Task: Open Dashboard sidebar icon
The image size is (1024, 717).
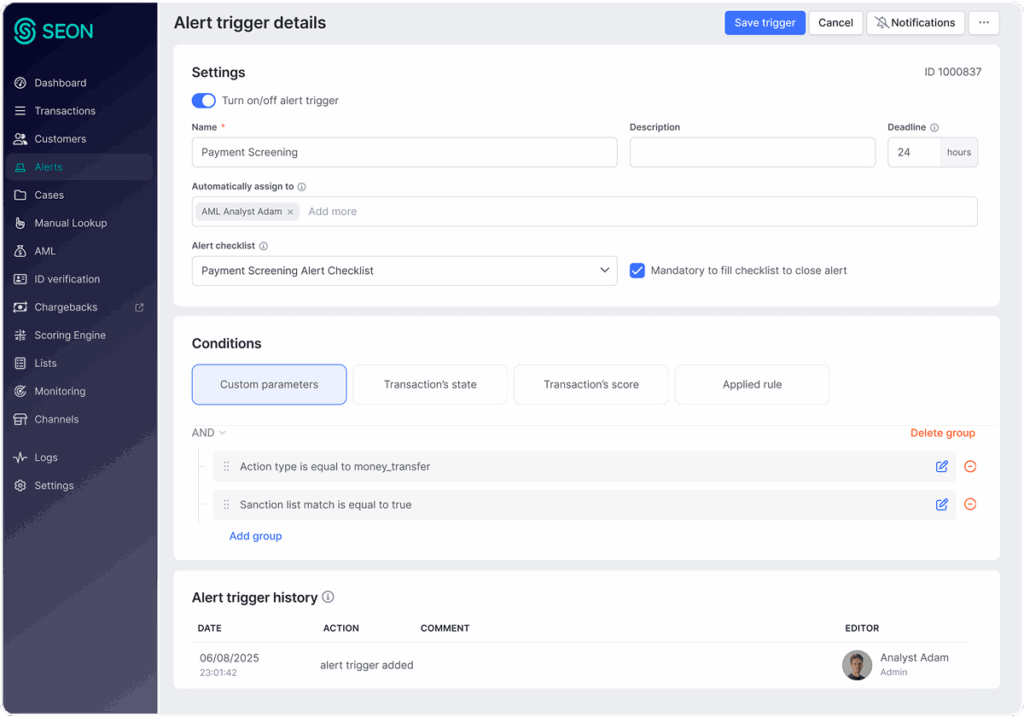Action: click(x=20, y=83)
